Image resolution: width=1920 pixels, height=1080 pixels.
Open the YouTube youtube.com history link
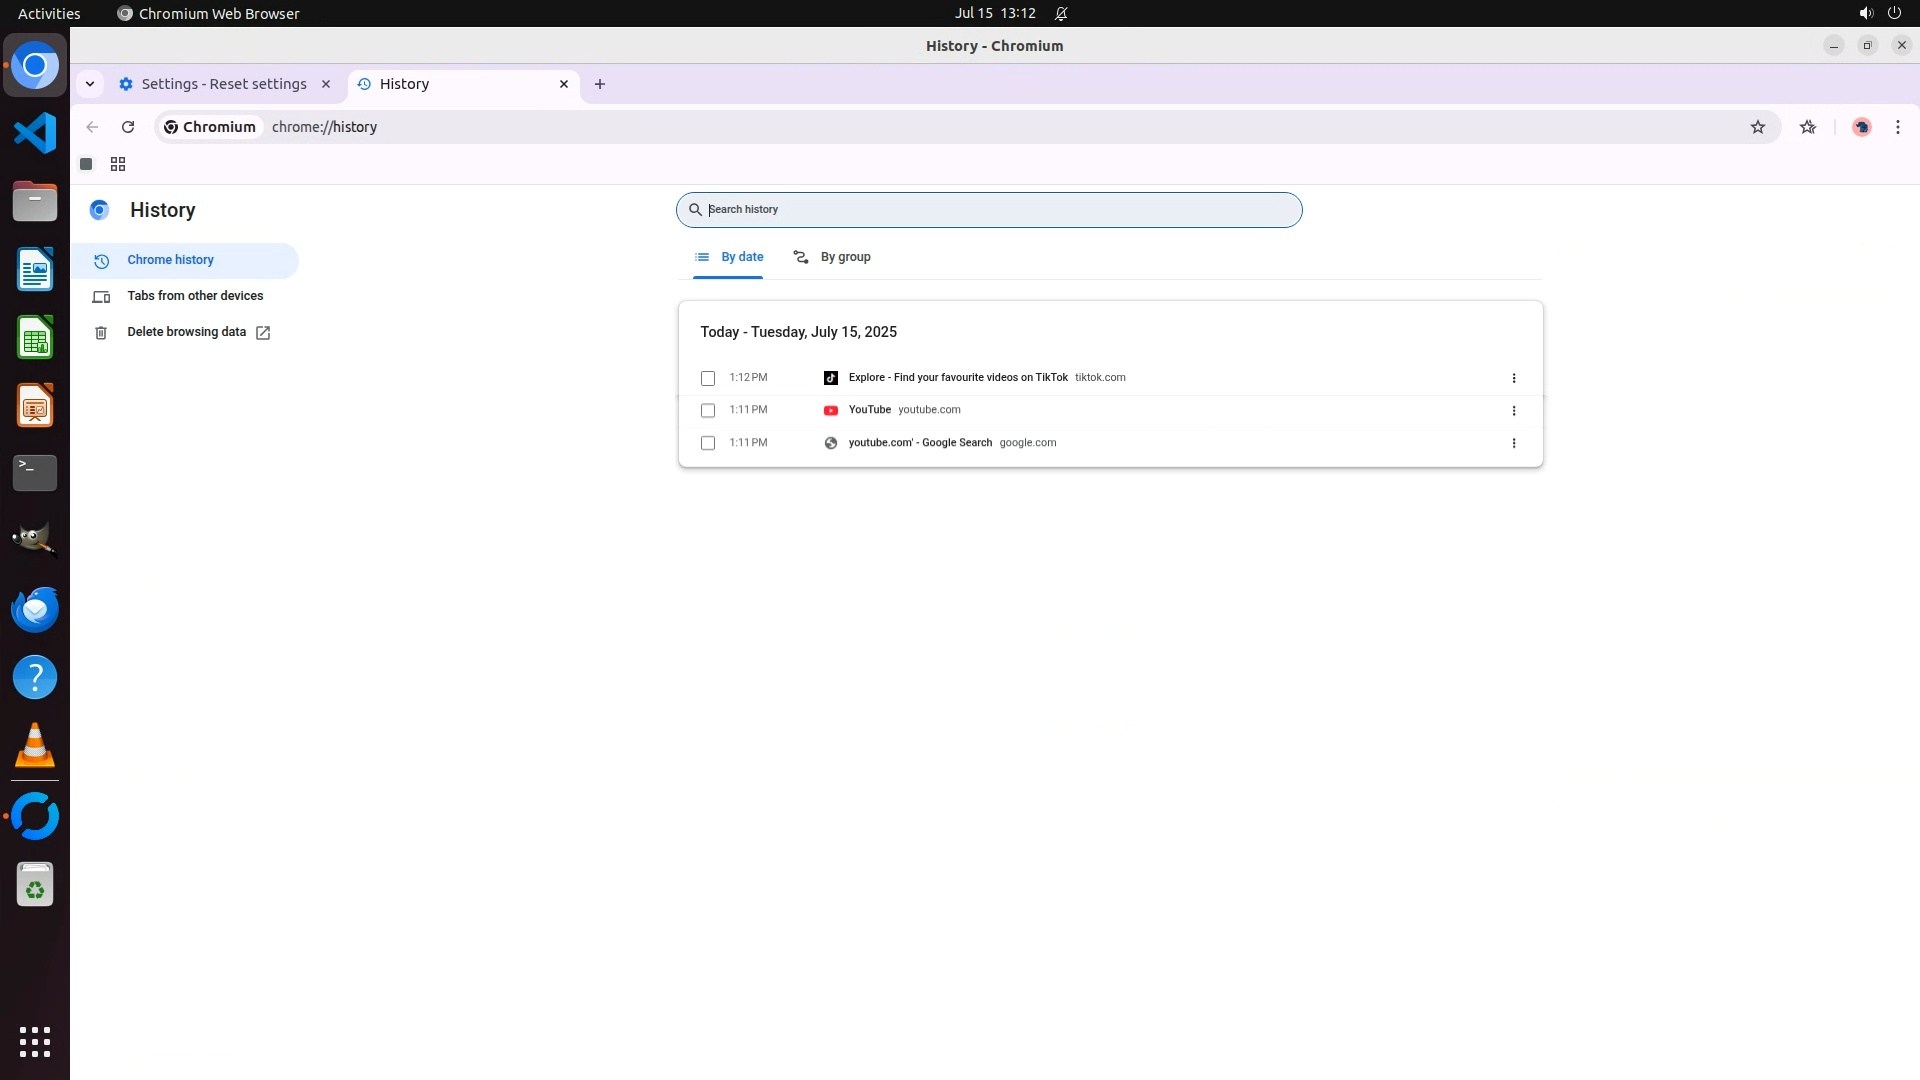click(869, 410)
